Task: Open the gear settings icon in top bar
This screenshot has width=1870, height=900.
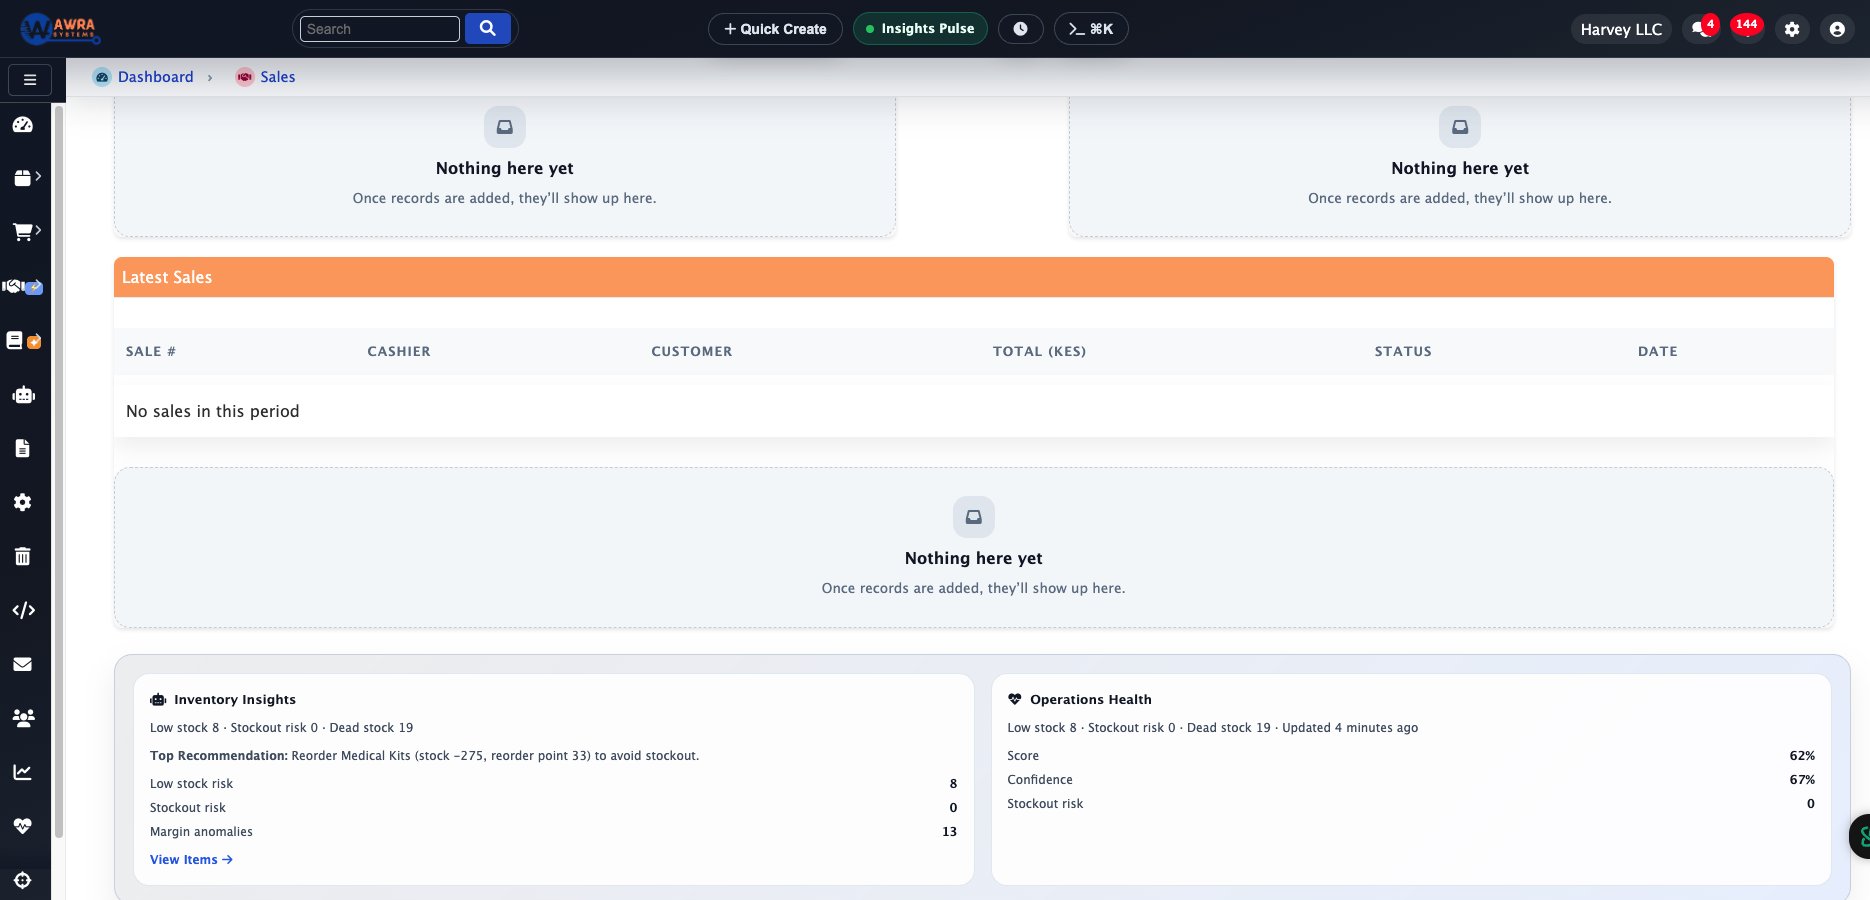Action: [1792, 29]
